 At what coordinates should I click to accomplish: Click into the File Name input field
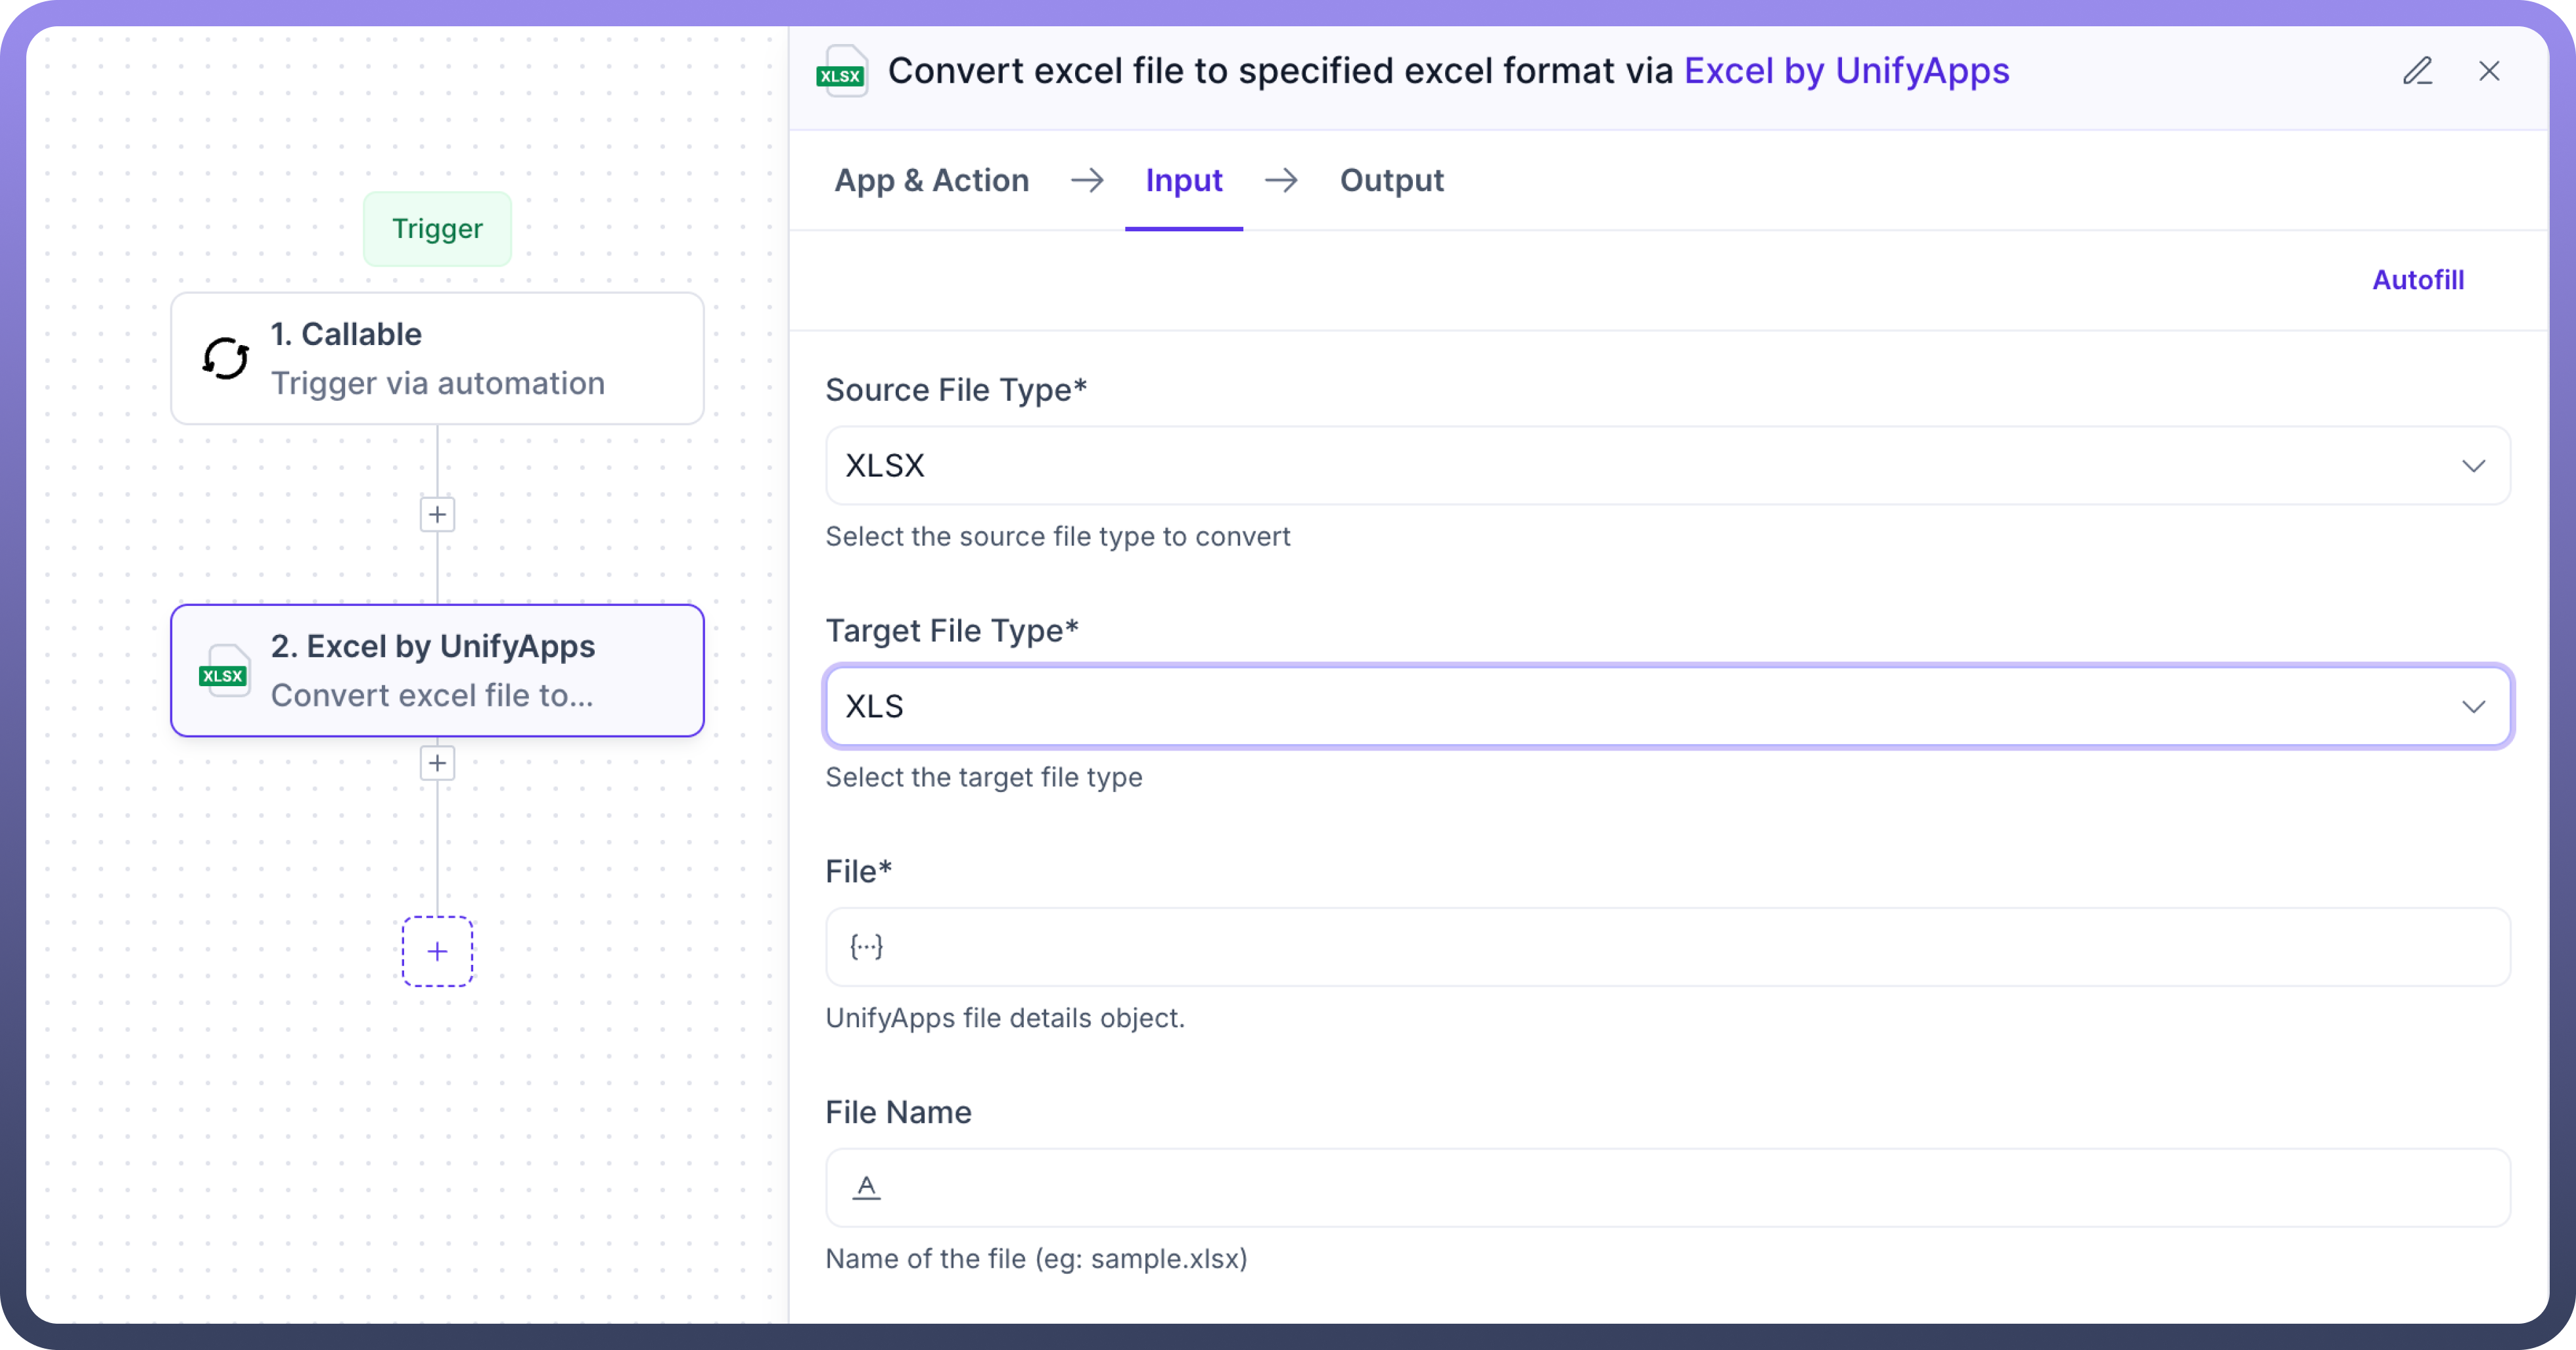click(x=1680, y=1187)
